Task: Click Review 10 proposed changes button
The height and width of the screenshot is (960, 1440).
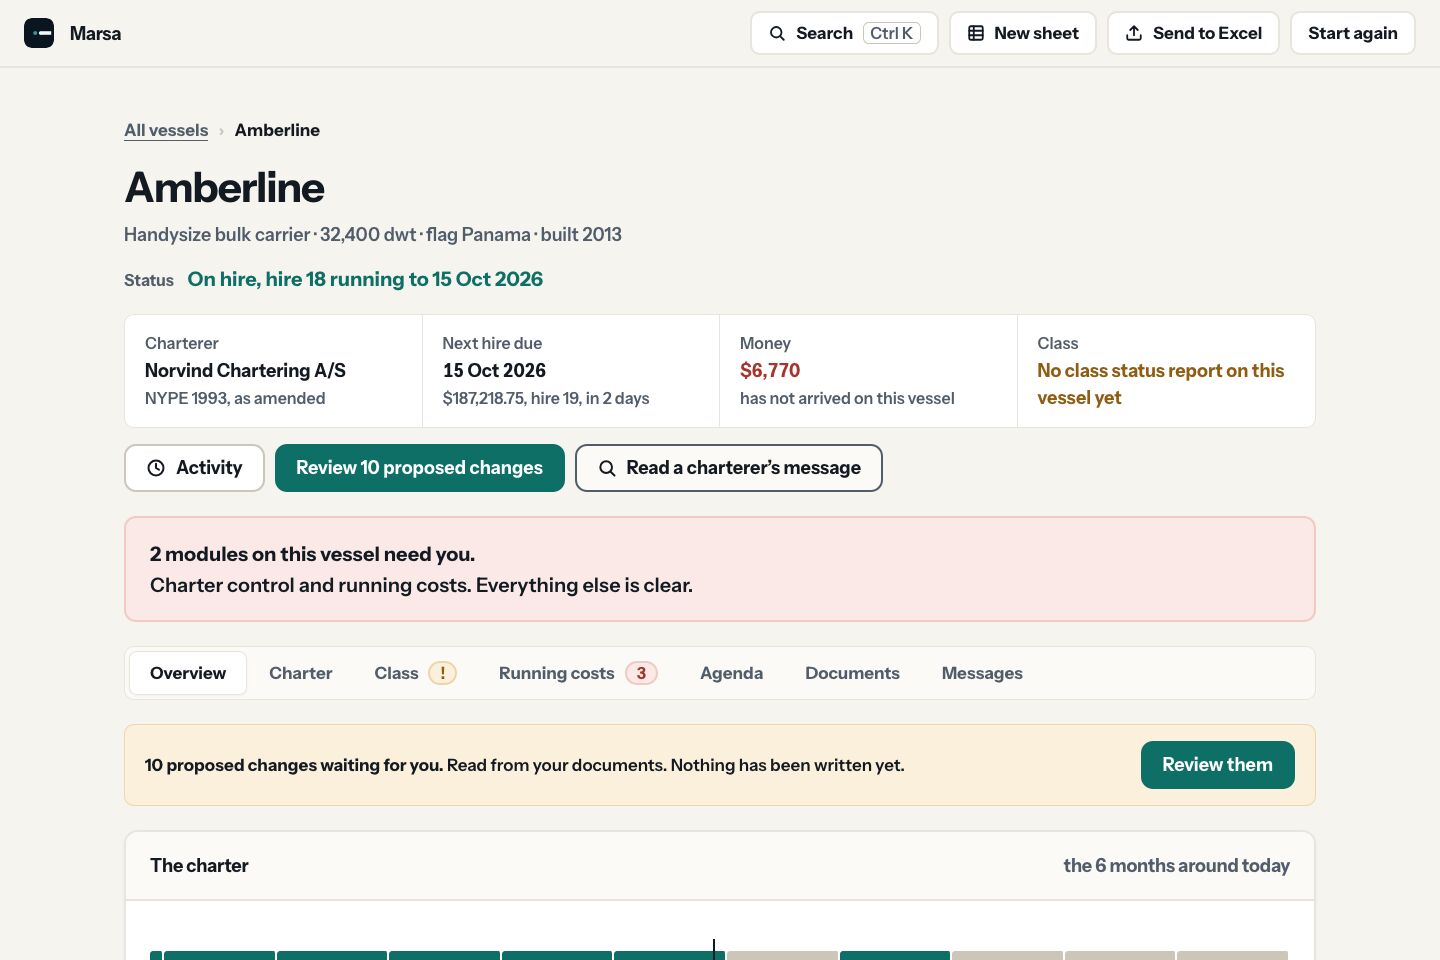Action: (x=420, y=468)
